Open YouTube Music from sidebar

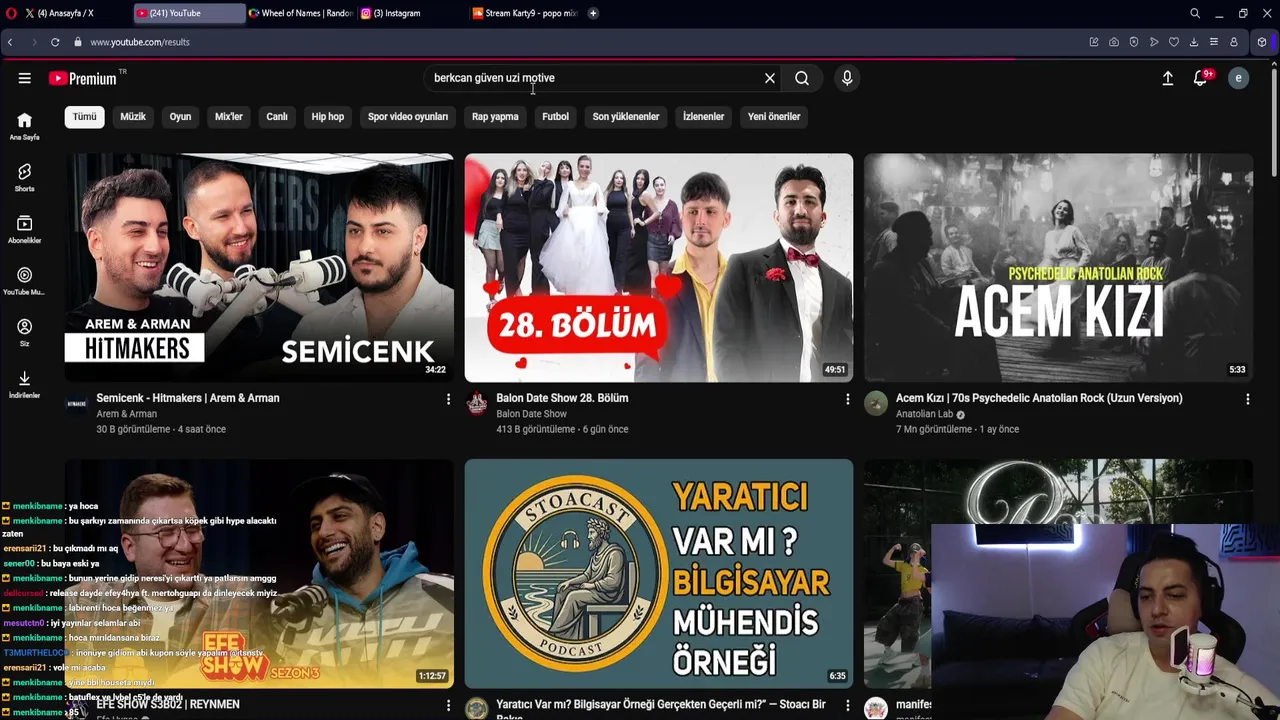coord(24,282)
